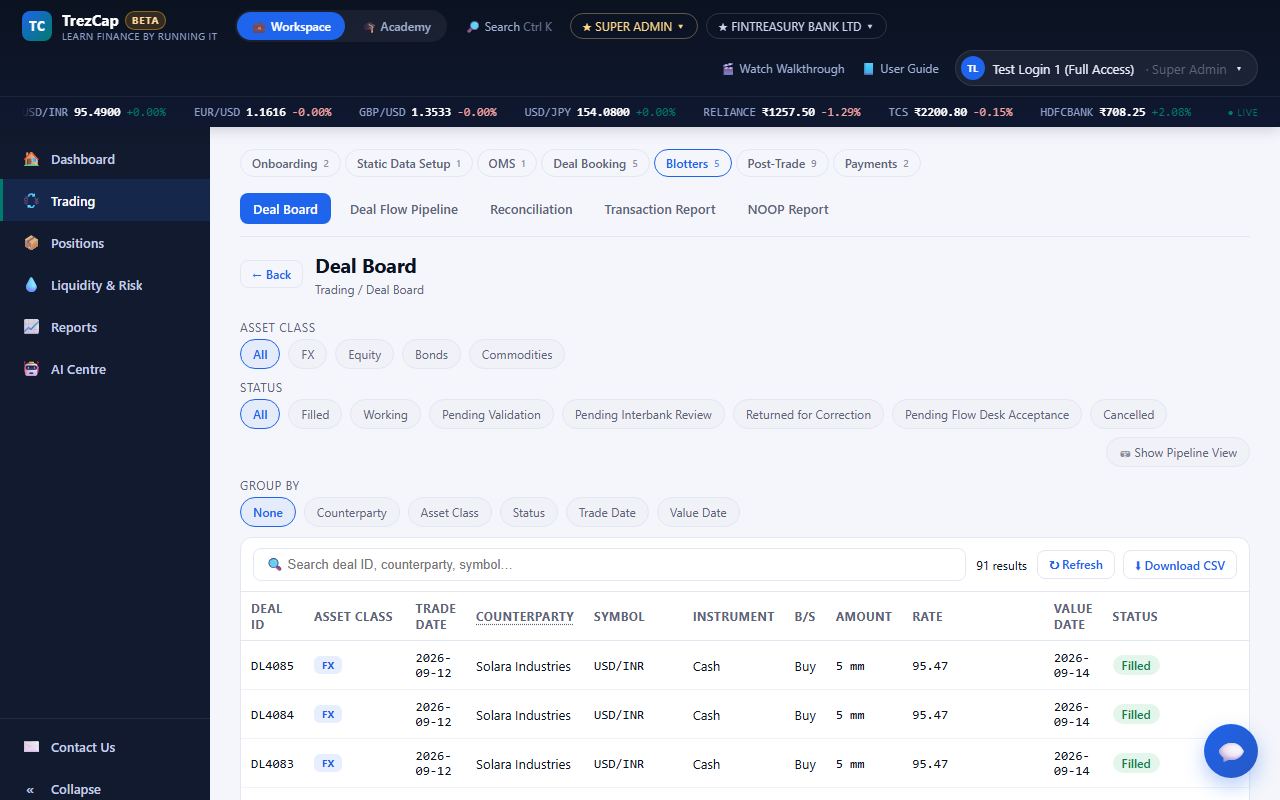Switch to Transaction Report tab
1280x800 pixels.
[x=660, y=209]
